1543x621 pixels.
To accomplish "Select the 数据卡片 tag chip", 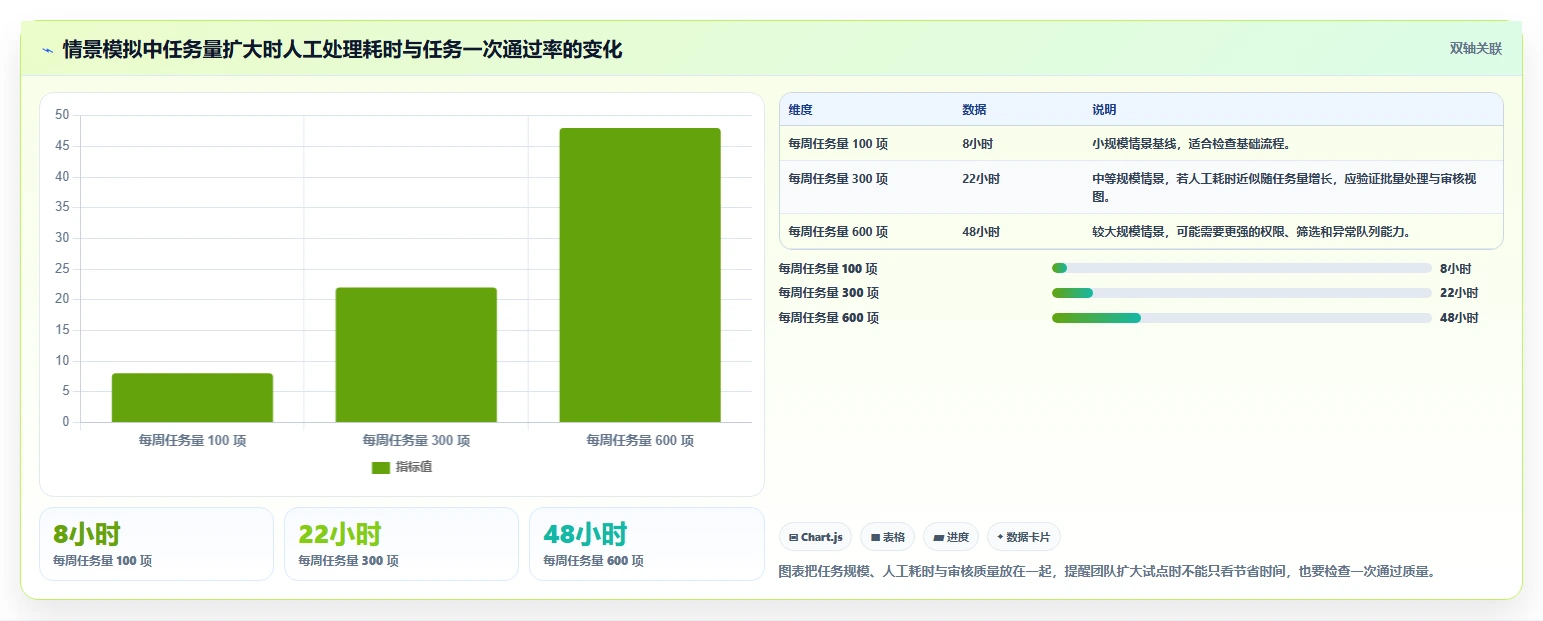I will (1024, 537).
